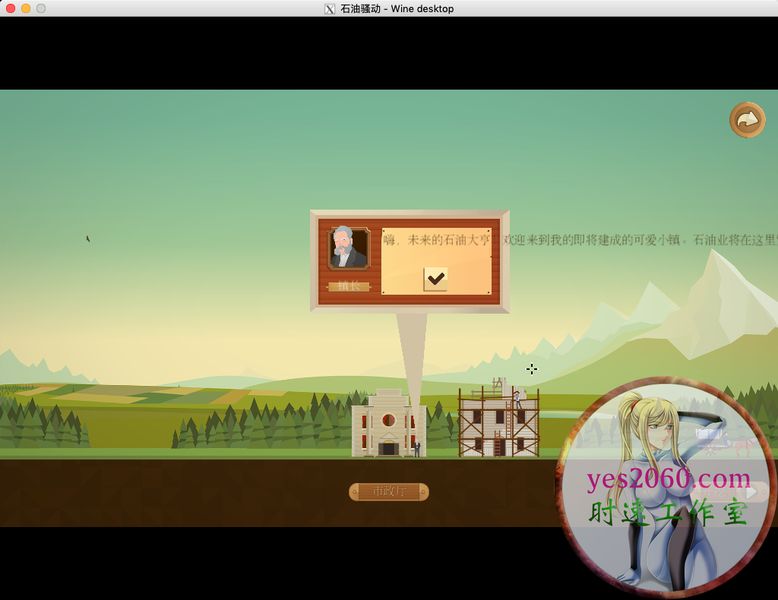The height and width of the screenshot is (600, 778).
Task: Click the 镇长 name plate under portrait
Action: click(x=348, y=286)
